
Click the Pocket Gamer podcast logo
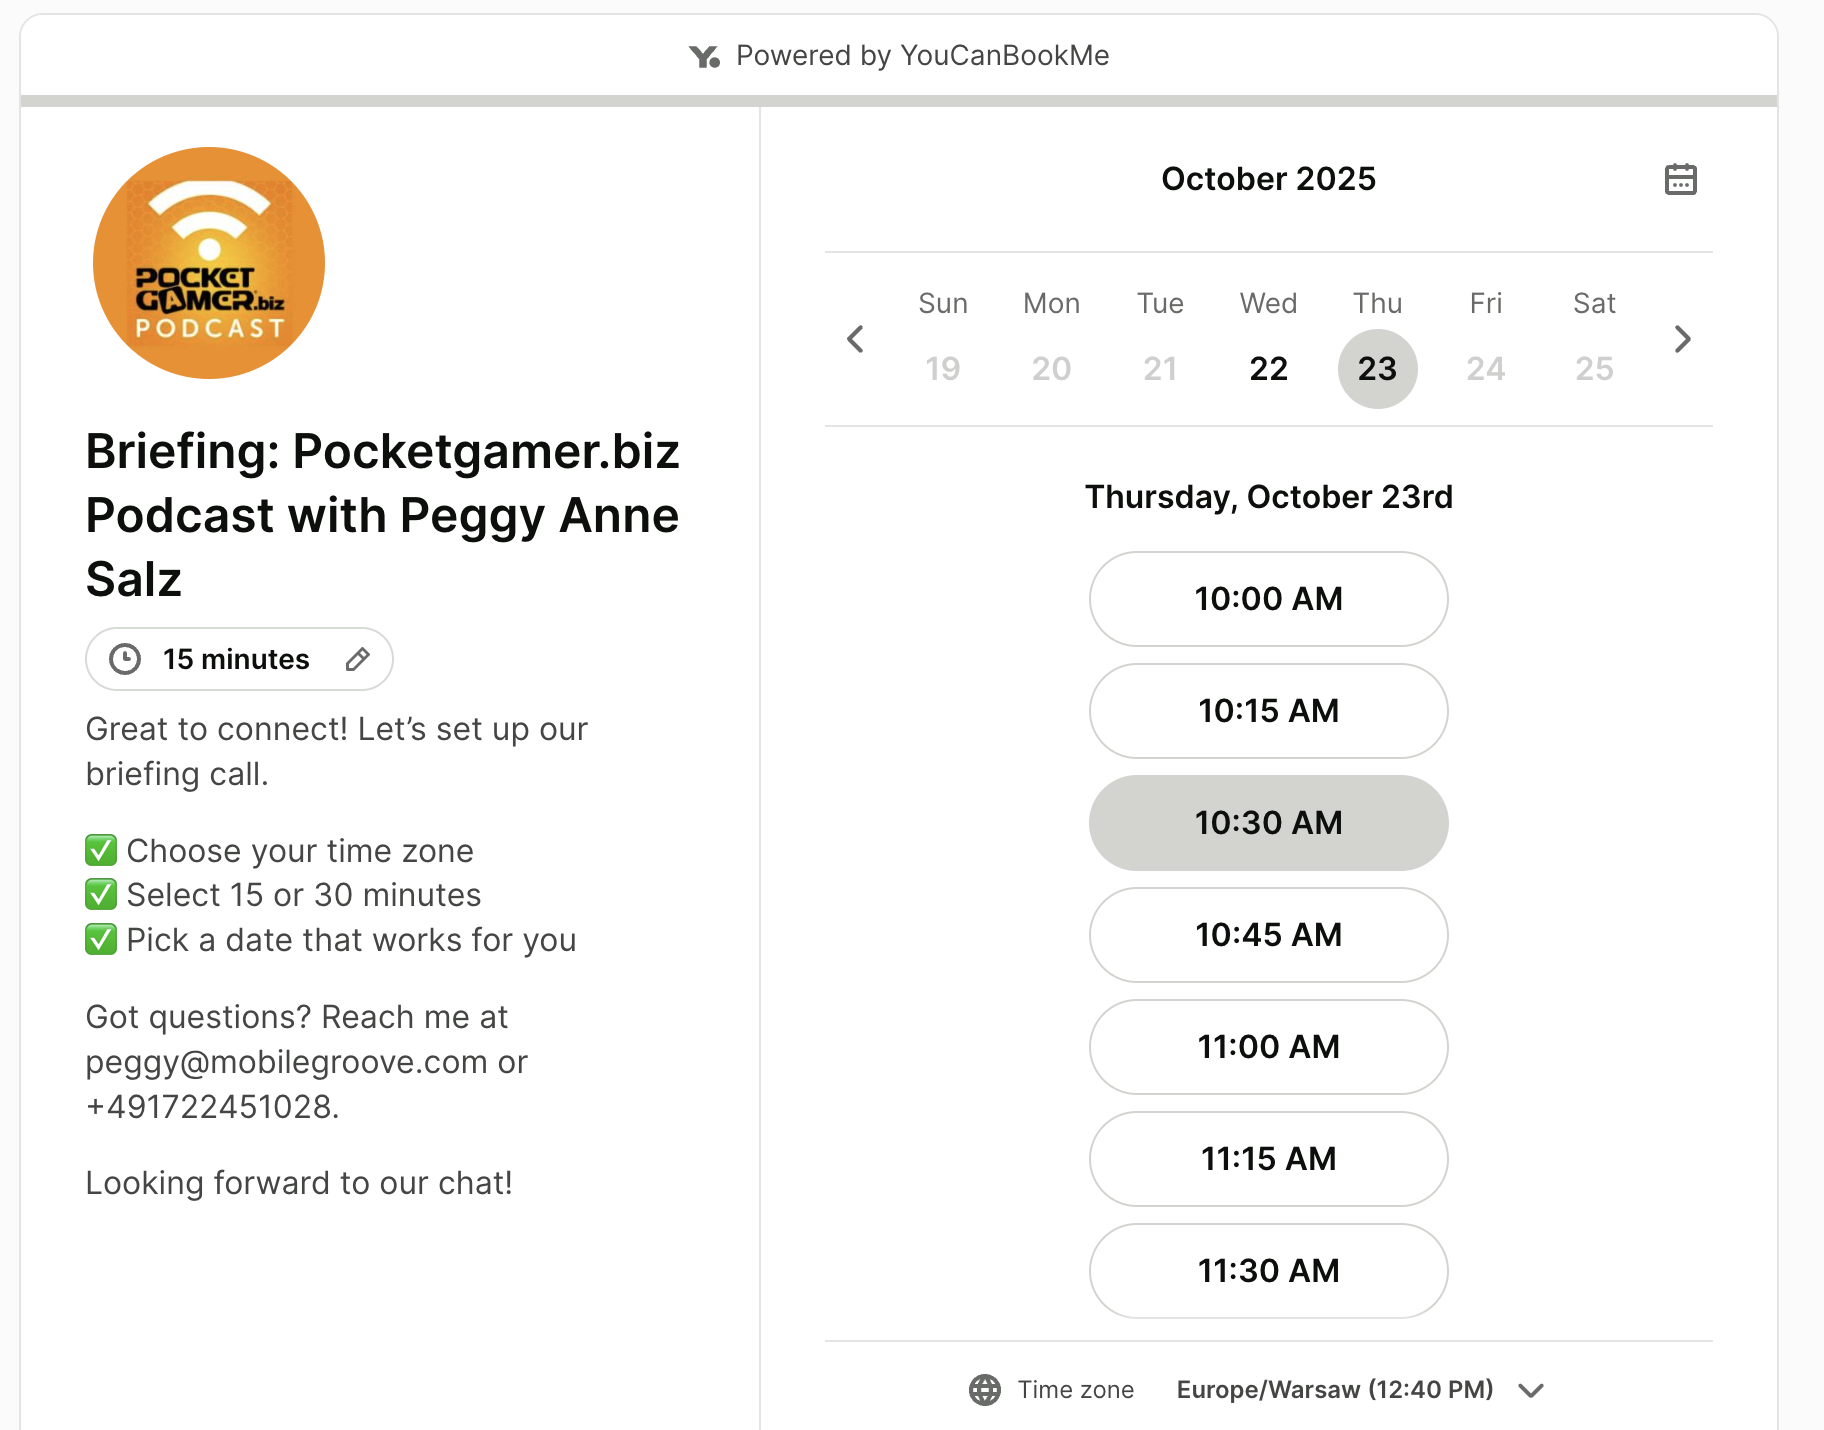click(x=209, y=263)
